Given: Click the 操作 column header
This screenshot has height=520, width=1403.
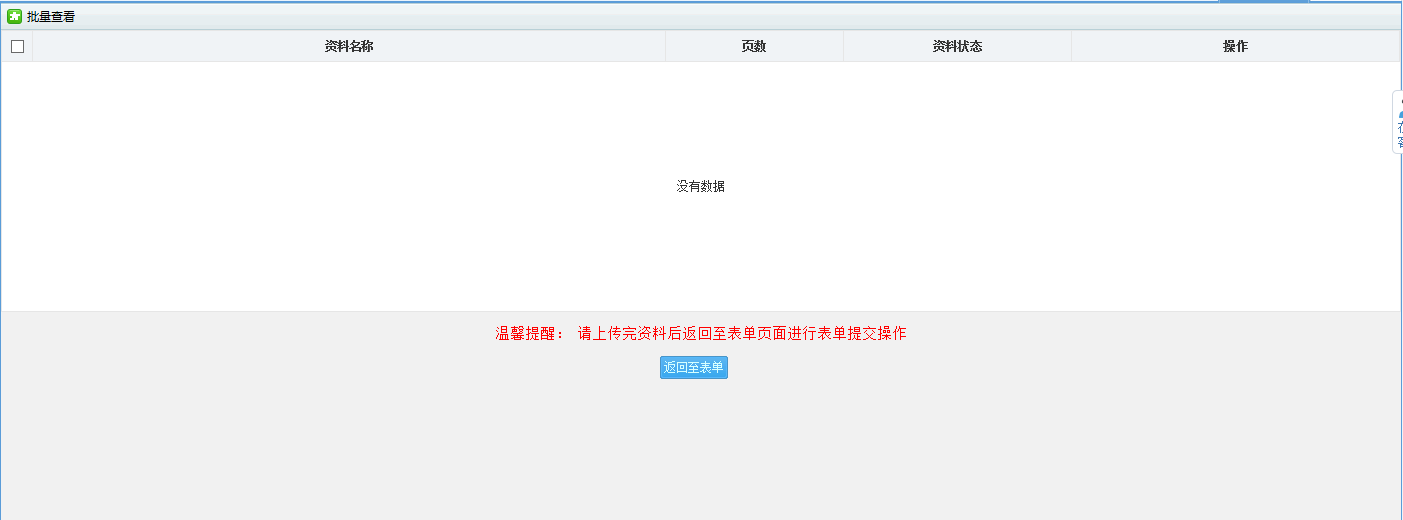Looking at the screenshot, I should pyautogui.click(x=1235, y=46).
